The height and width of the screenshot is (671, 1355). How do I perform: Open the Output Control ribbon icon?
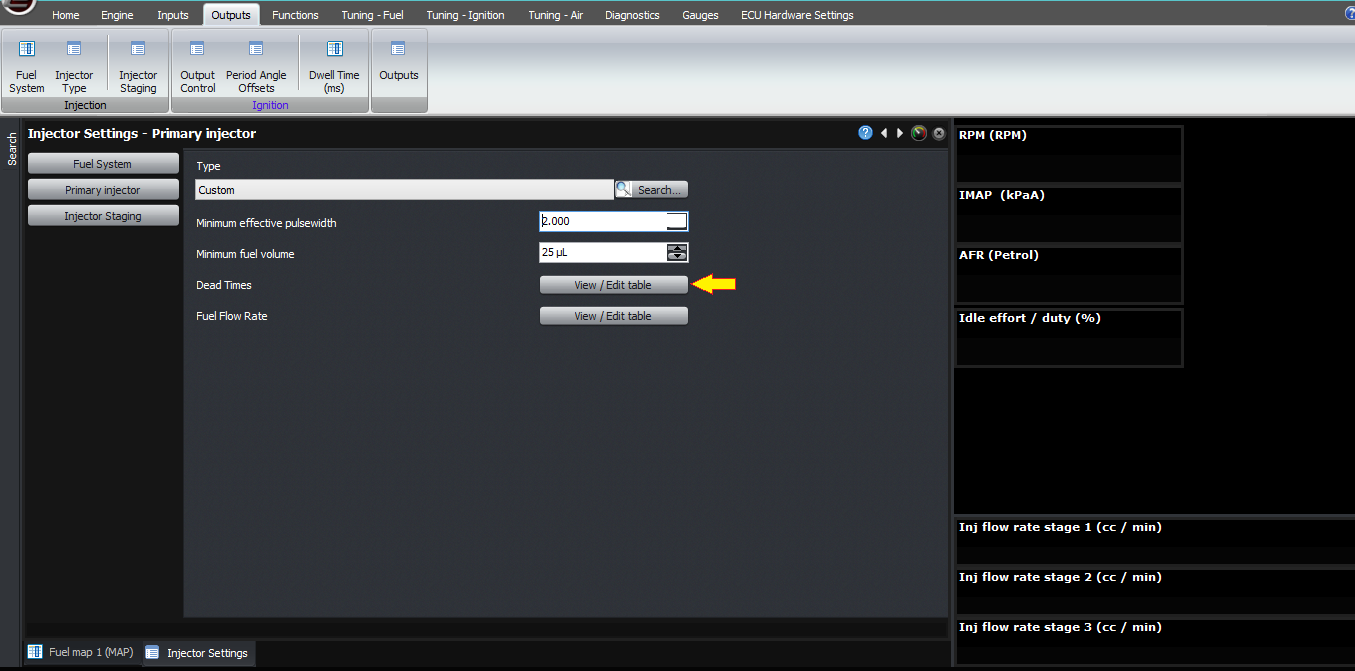tap(197, 66)
